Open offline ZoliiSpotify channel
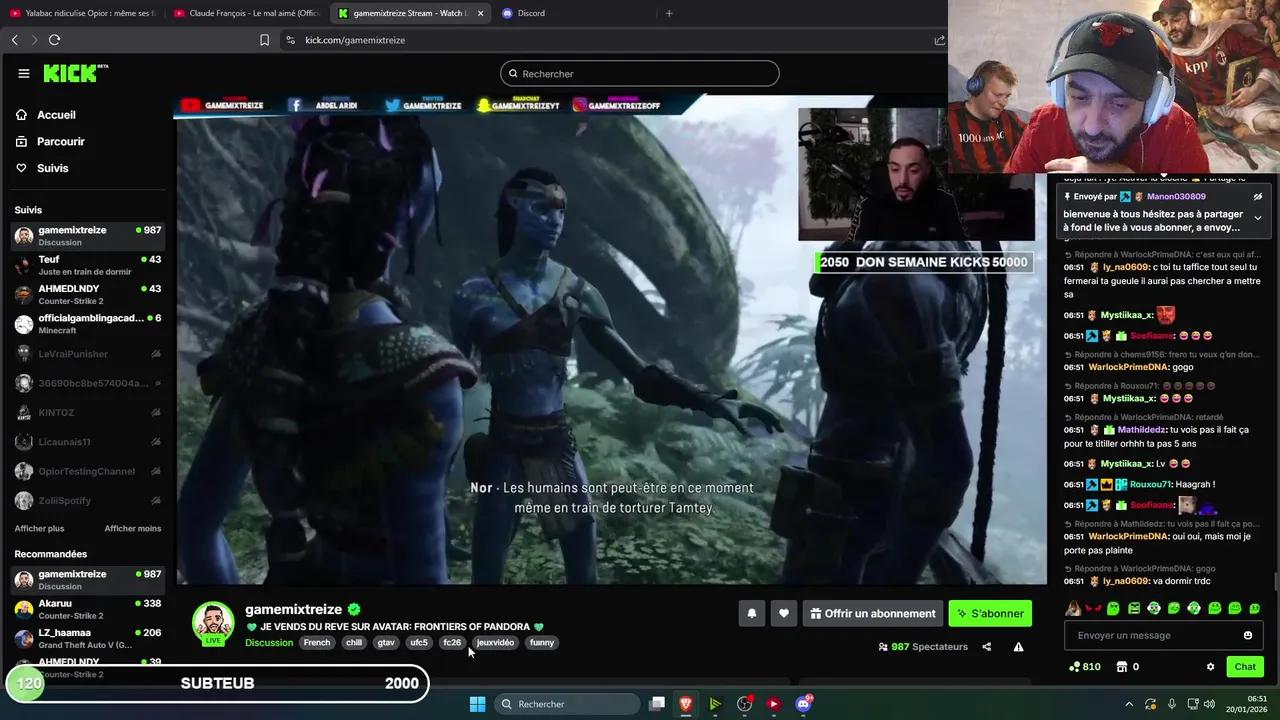Screen dimensions: 1280x720 pos(87,500)
